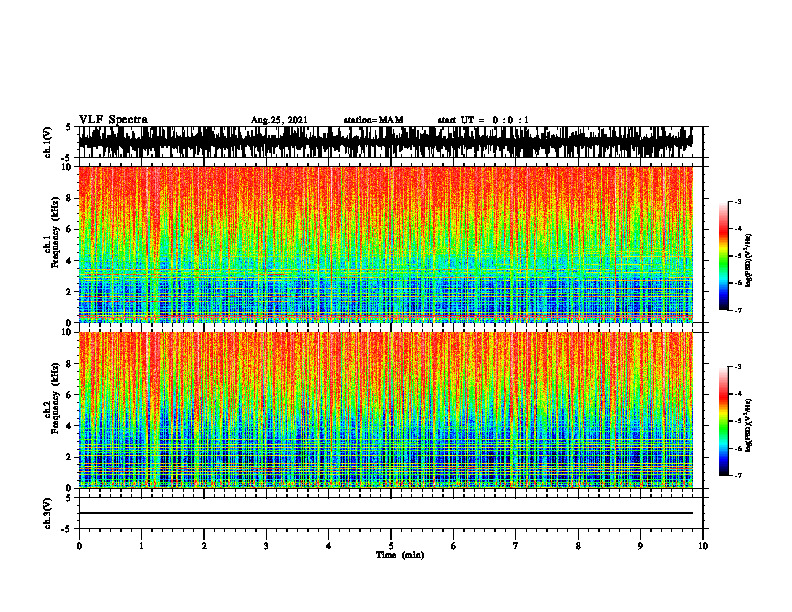The image size is (792, 612).
Task: Click the "8" kHz tick of ch.1 spectrogram
Action: point(70,198)
